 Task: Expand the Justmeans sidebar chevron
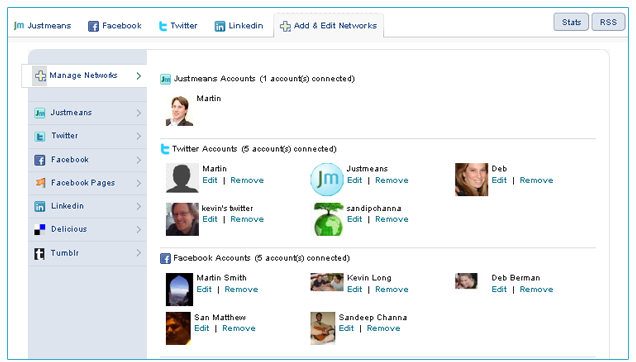click(139, 113)
